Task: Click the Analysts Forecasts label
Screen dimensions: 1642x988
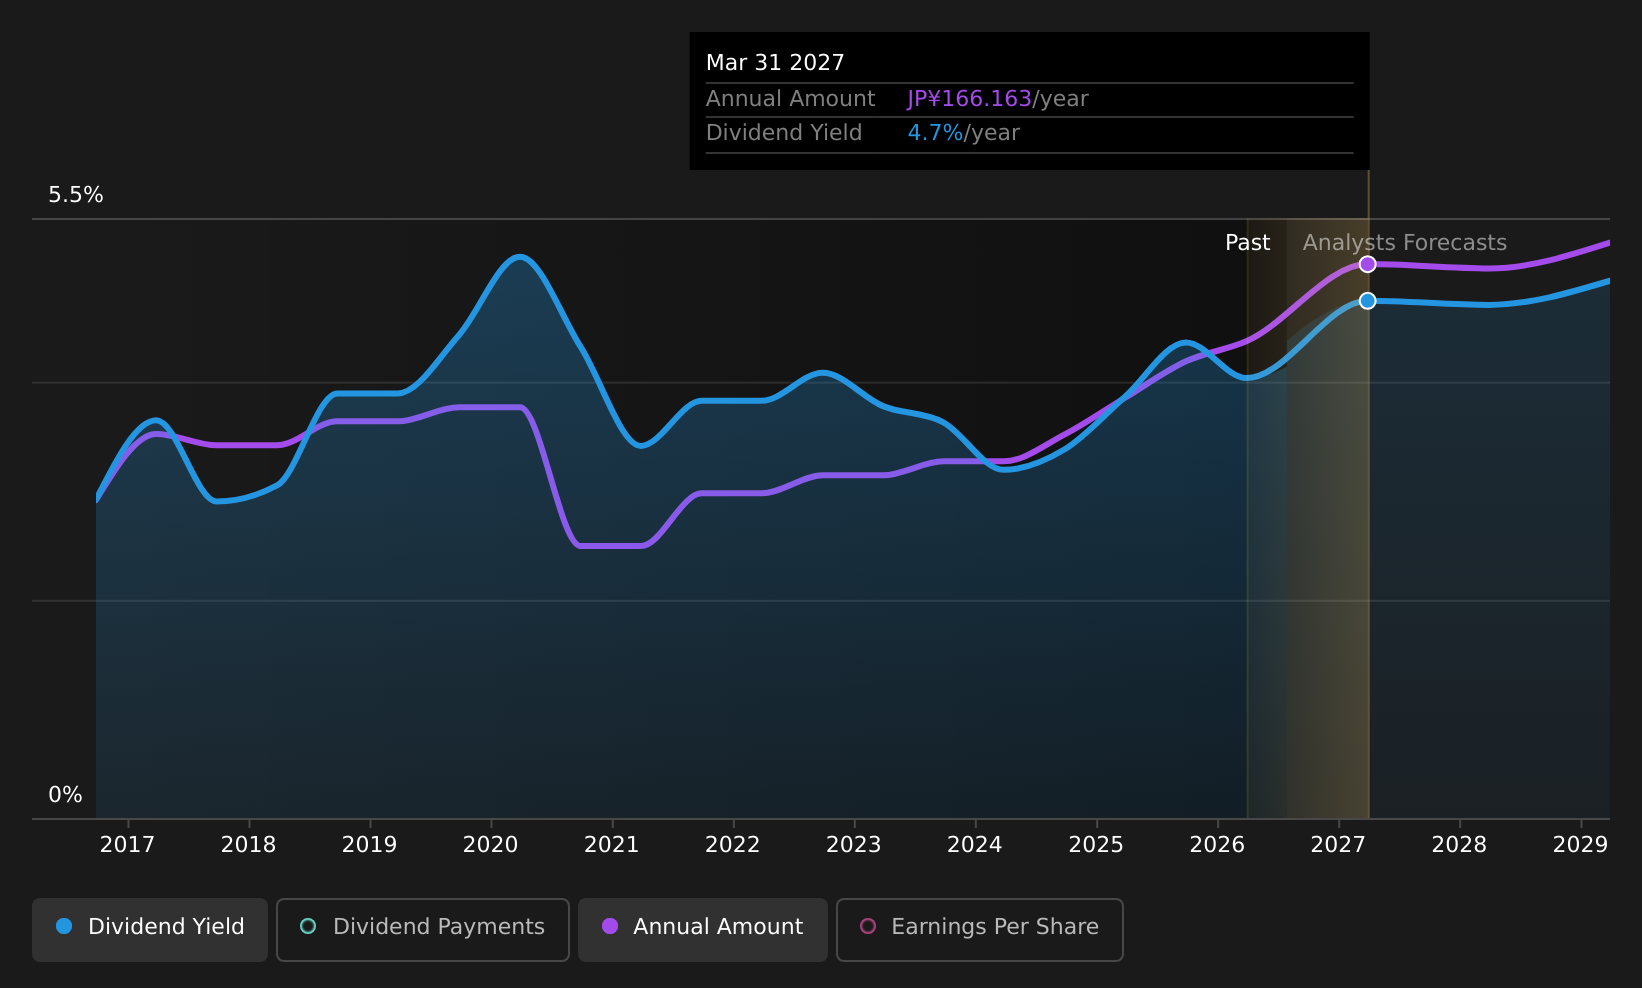Action: [x=1404, y=243]
